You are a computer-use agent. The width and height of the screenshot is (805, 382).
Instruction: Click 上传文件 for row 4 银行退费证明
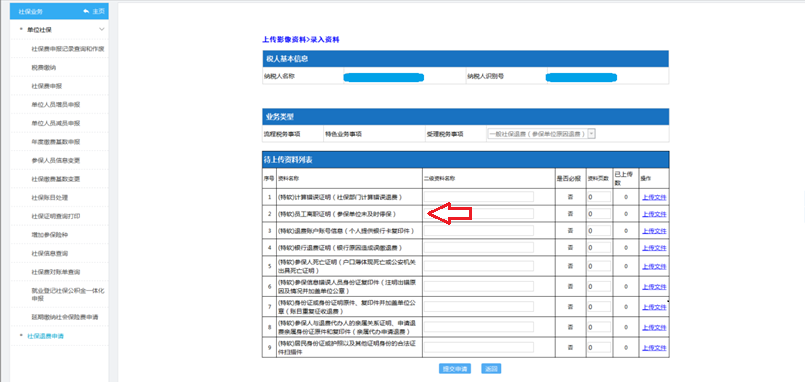coord(654,248)
